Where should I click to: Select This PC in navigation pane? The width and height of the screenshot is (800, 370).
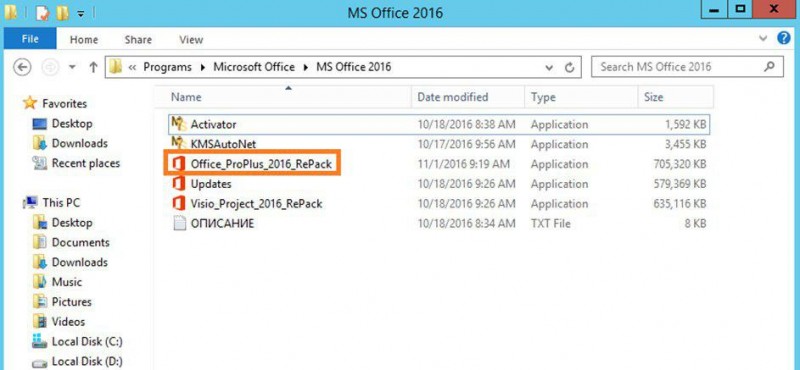pos(61,203)
